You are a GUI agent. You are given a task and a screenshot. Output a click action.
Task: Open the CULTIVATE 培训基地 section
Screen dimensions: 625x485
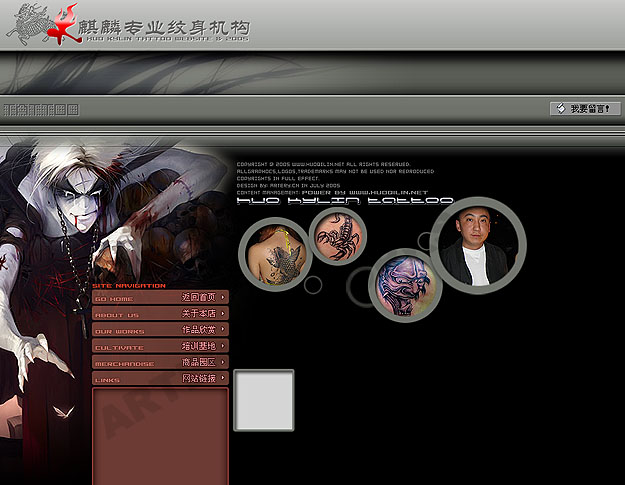pyautogui.click(x=160, y=346)
